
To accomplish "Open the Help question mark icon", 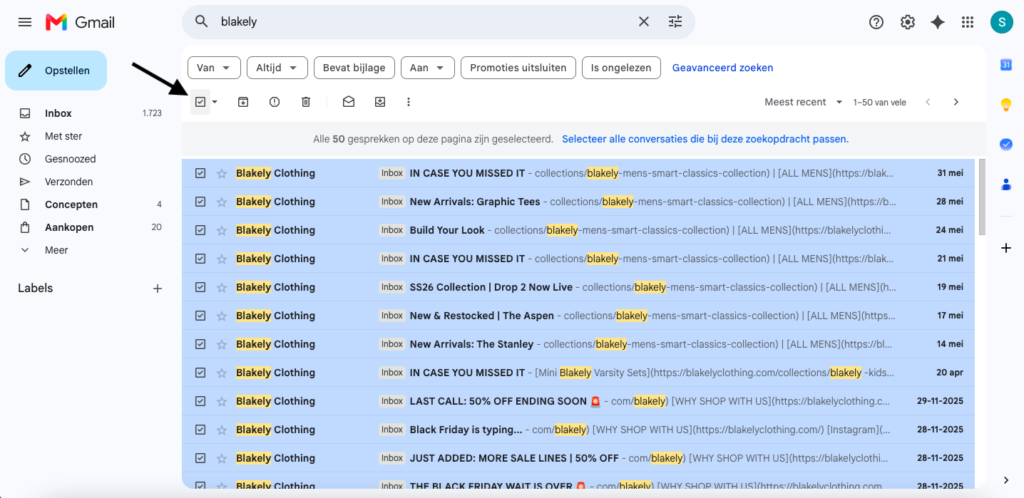I will point(876,22).
